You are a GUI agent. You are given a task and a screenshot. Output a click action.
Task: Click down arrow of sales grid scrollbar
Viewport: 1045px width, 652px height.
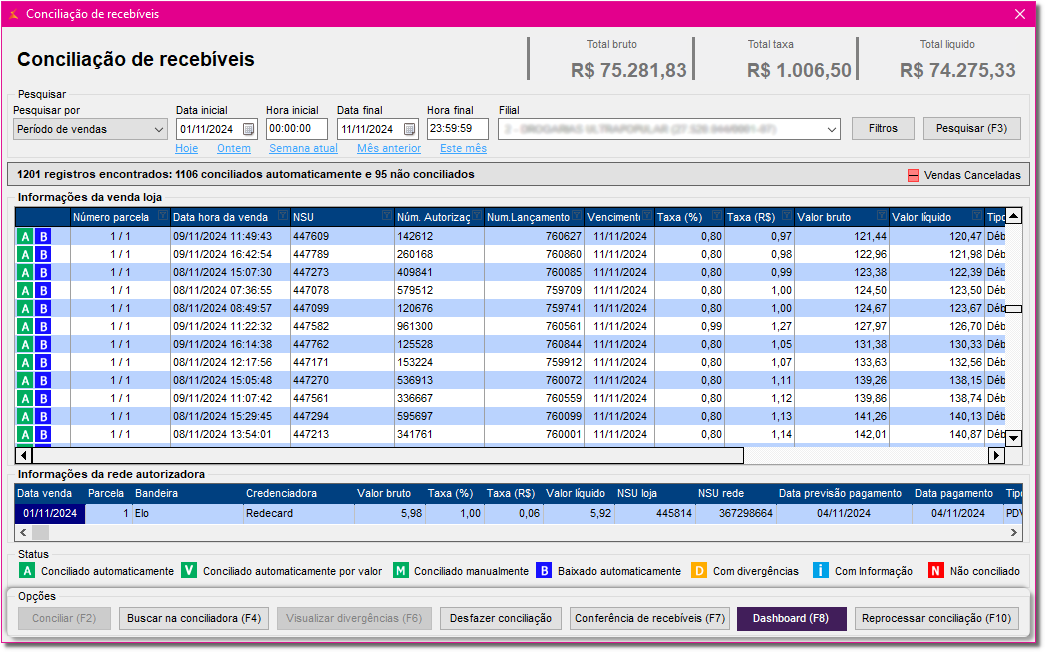(x=1013, y=438)
